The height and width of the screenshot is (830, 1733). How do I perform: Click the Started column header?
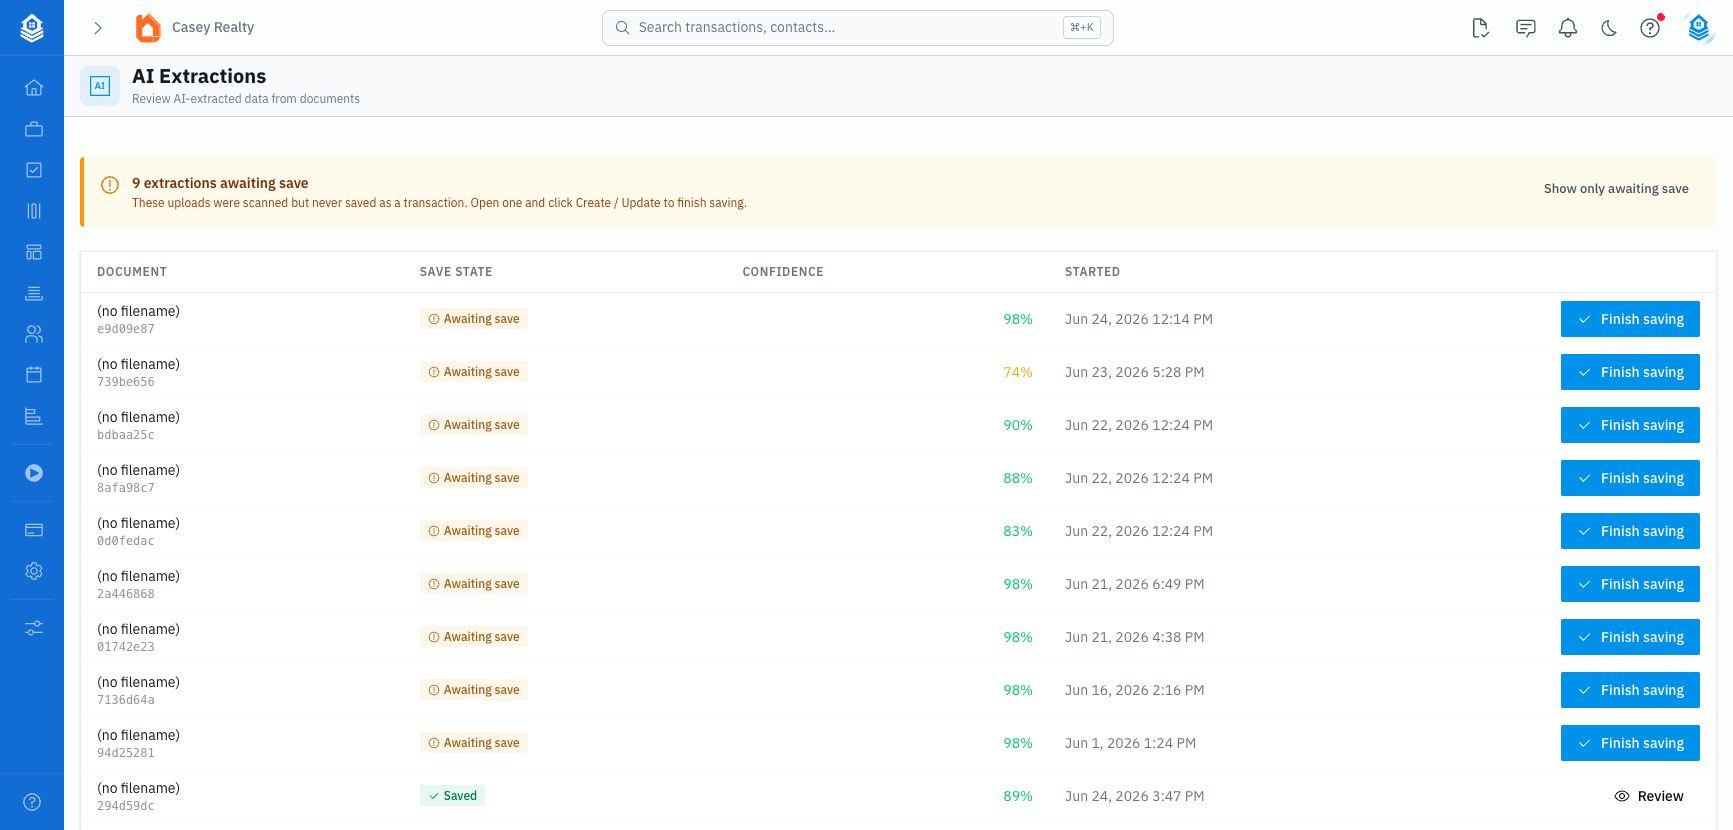pyautogui.click(x=1092, y=272)
